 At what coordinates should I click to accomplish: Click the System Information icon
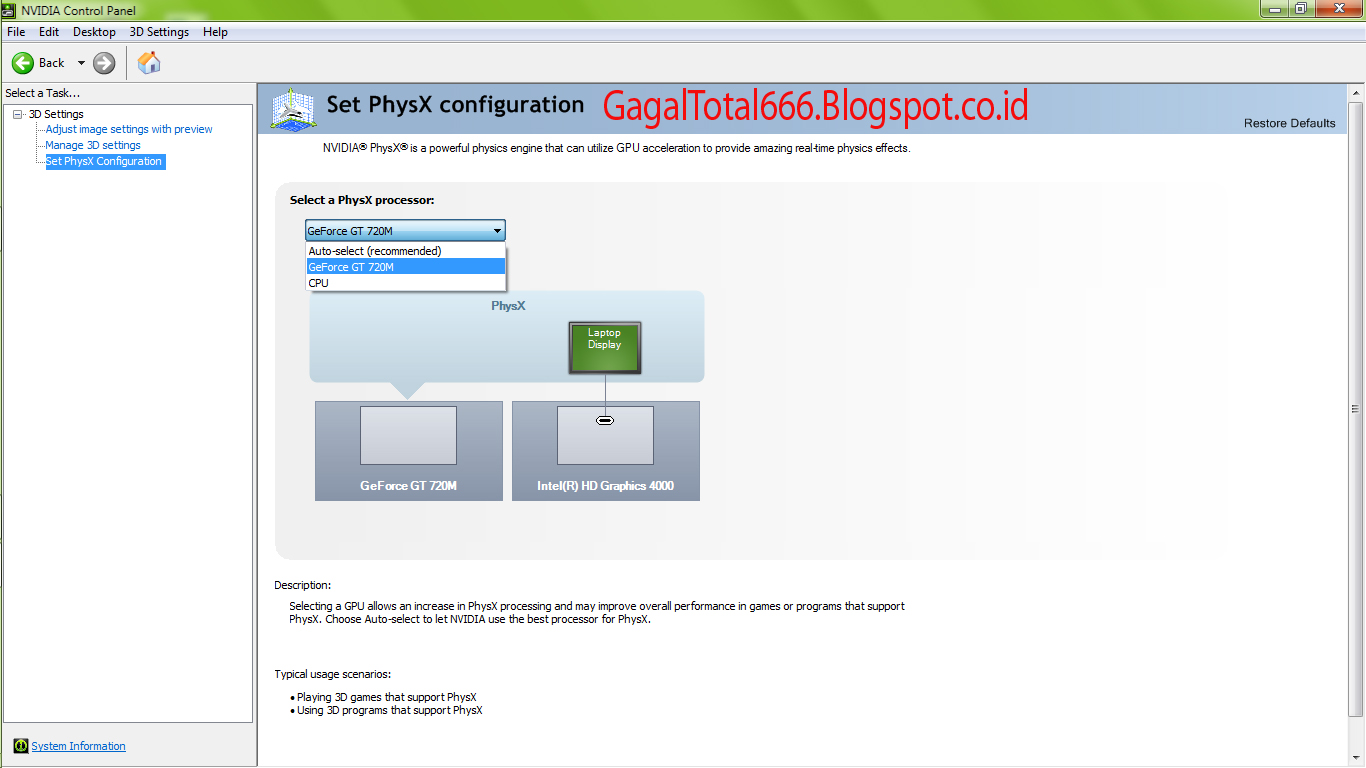[x=21, y=746]
